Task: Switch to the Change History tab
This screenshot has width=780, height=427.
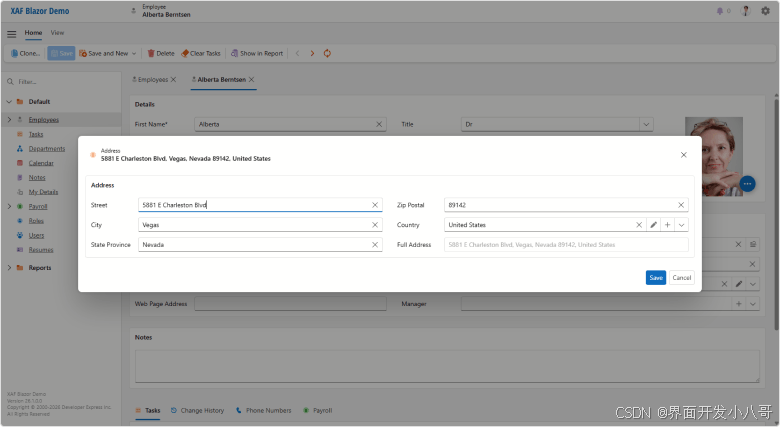Action: (197, 411)
